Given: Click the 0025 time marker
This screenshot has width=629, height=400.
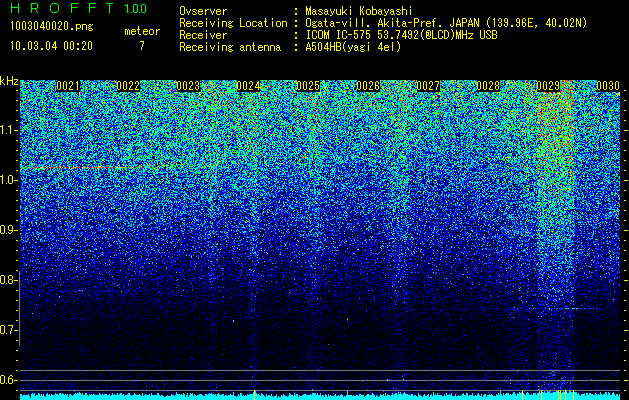Looking at the screenshot, I should 308,86.
